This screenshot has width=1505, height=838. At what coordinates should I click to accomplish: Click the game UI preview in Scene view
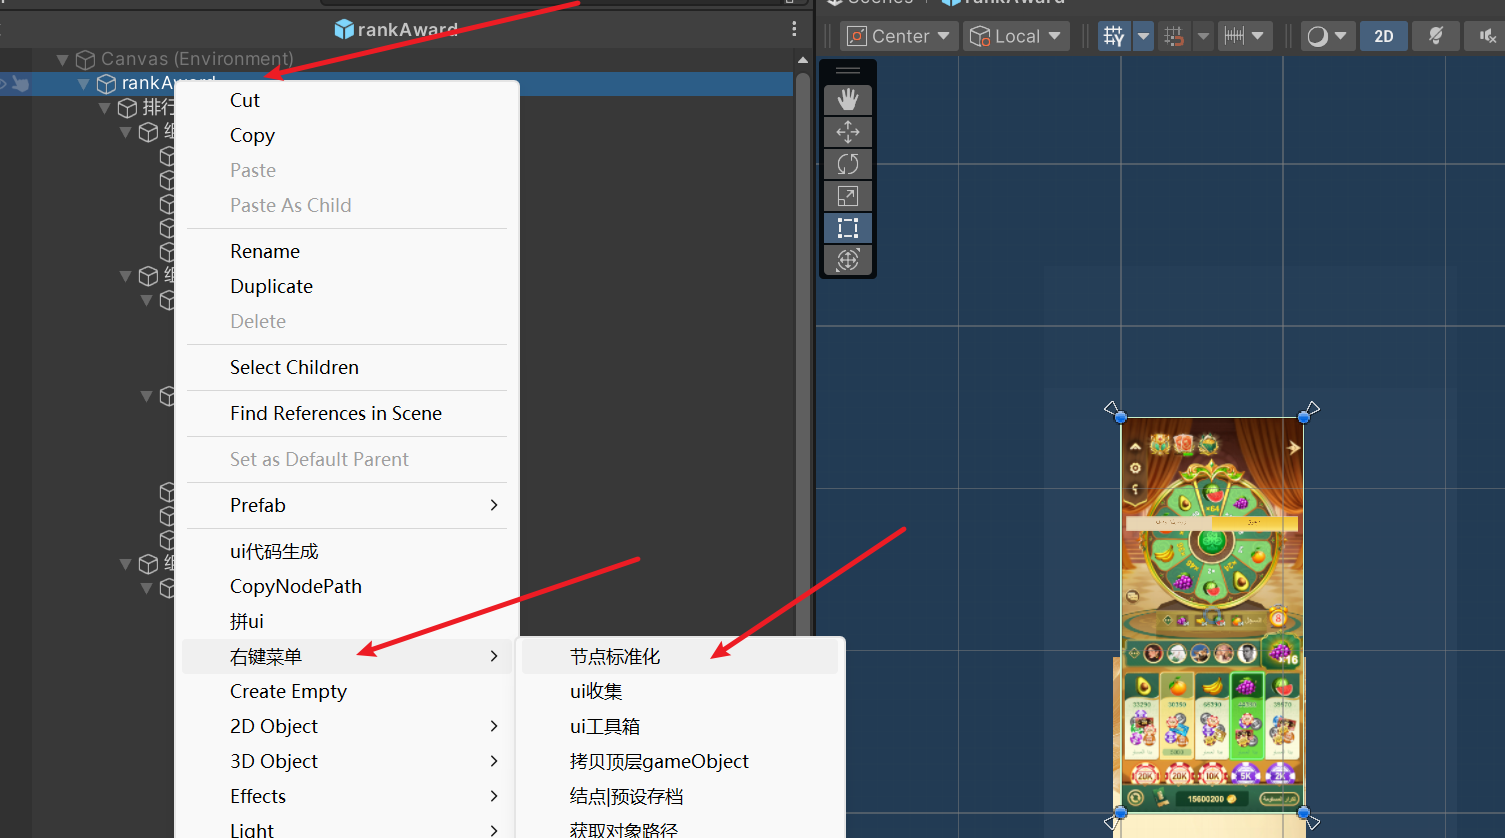(1212, 615)
